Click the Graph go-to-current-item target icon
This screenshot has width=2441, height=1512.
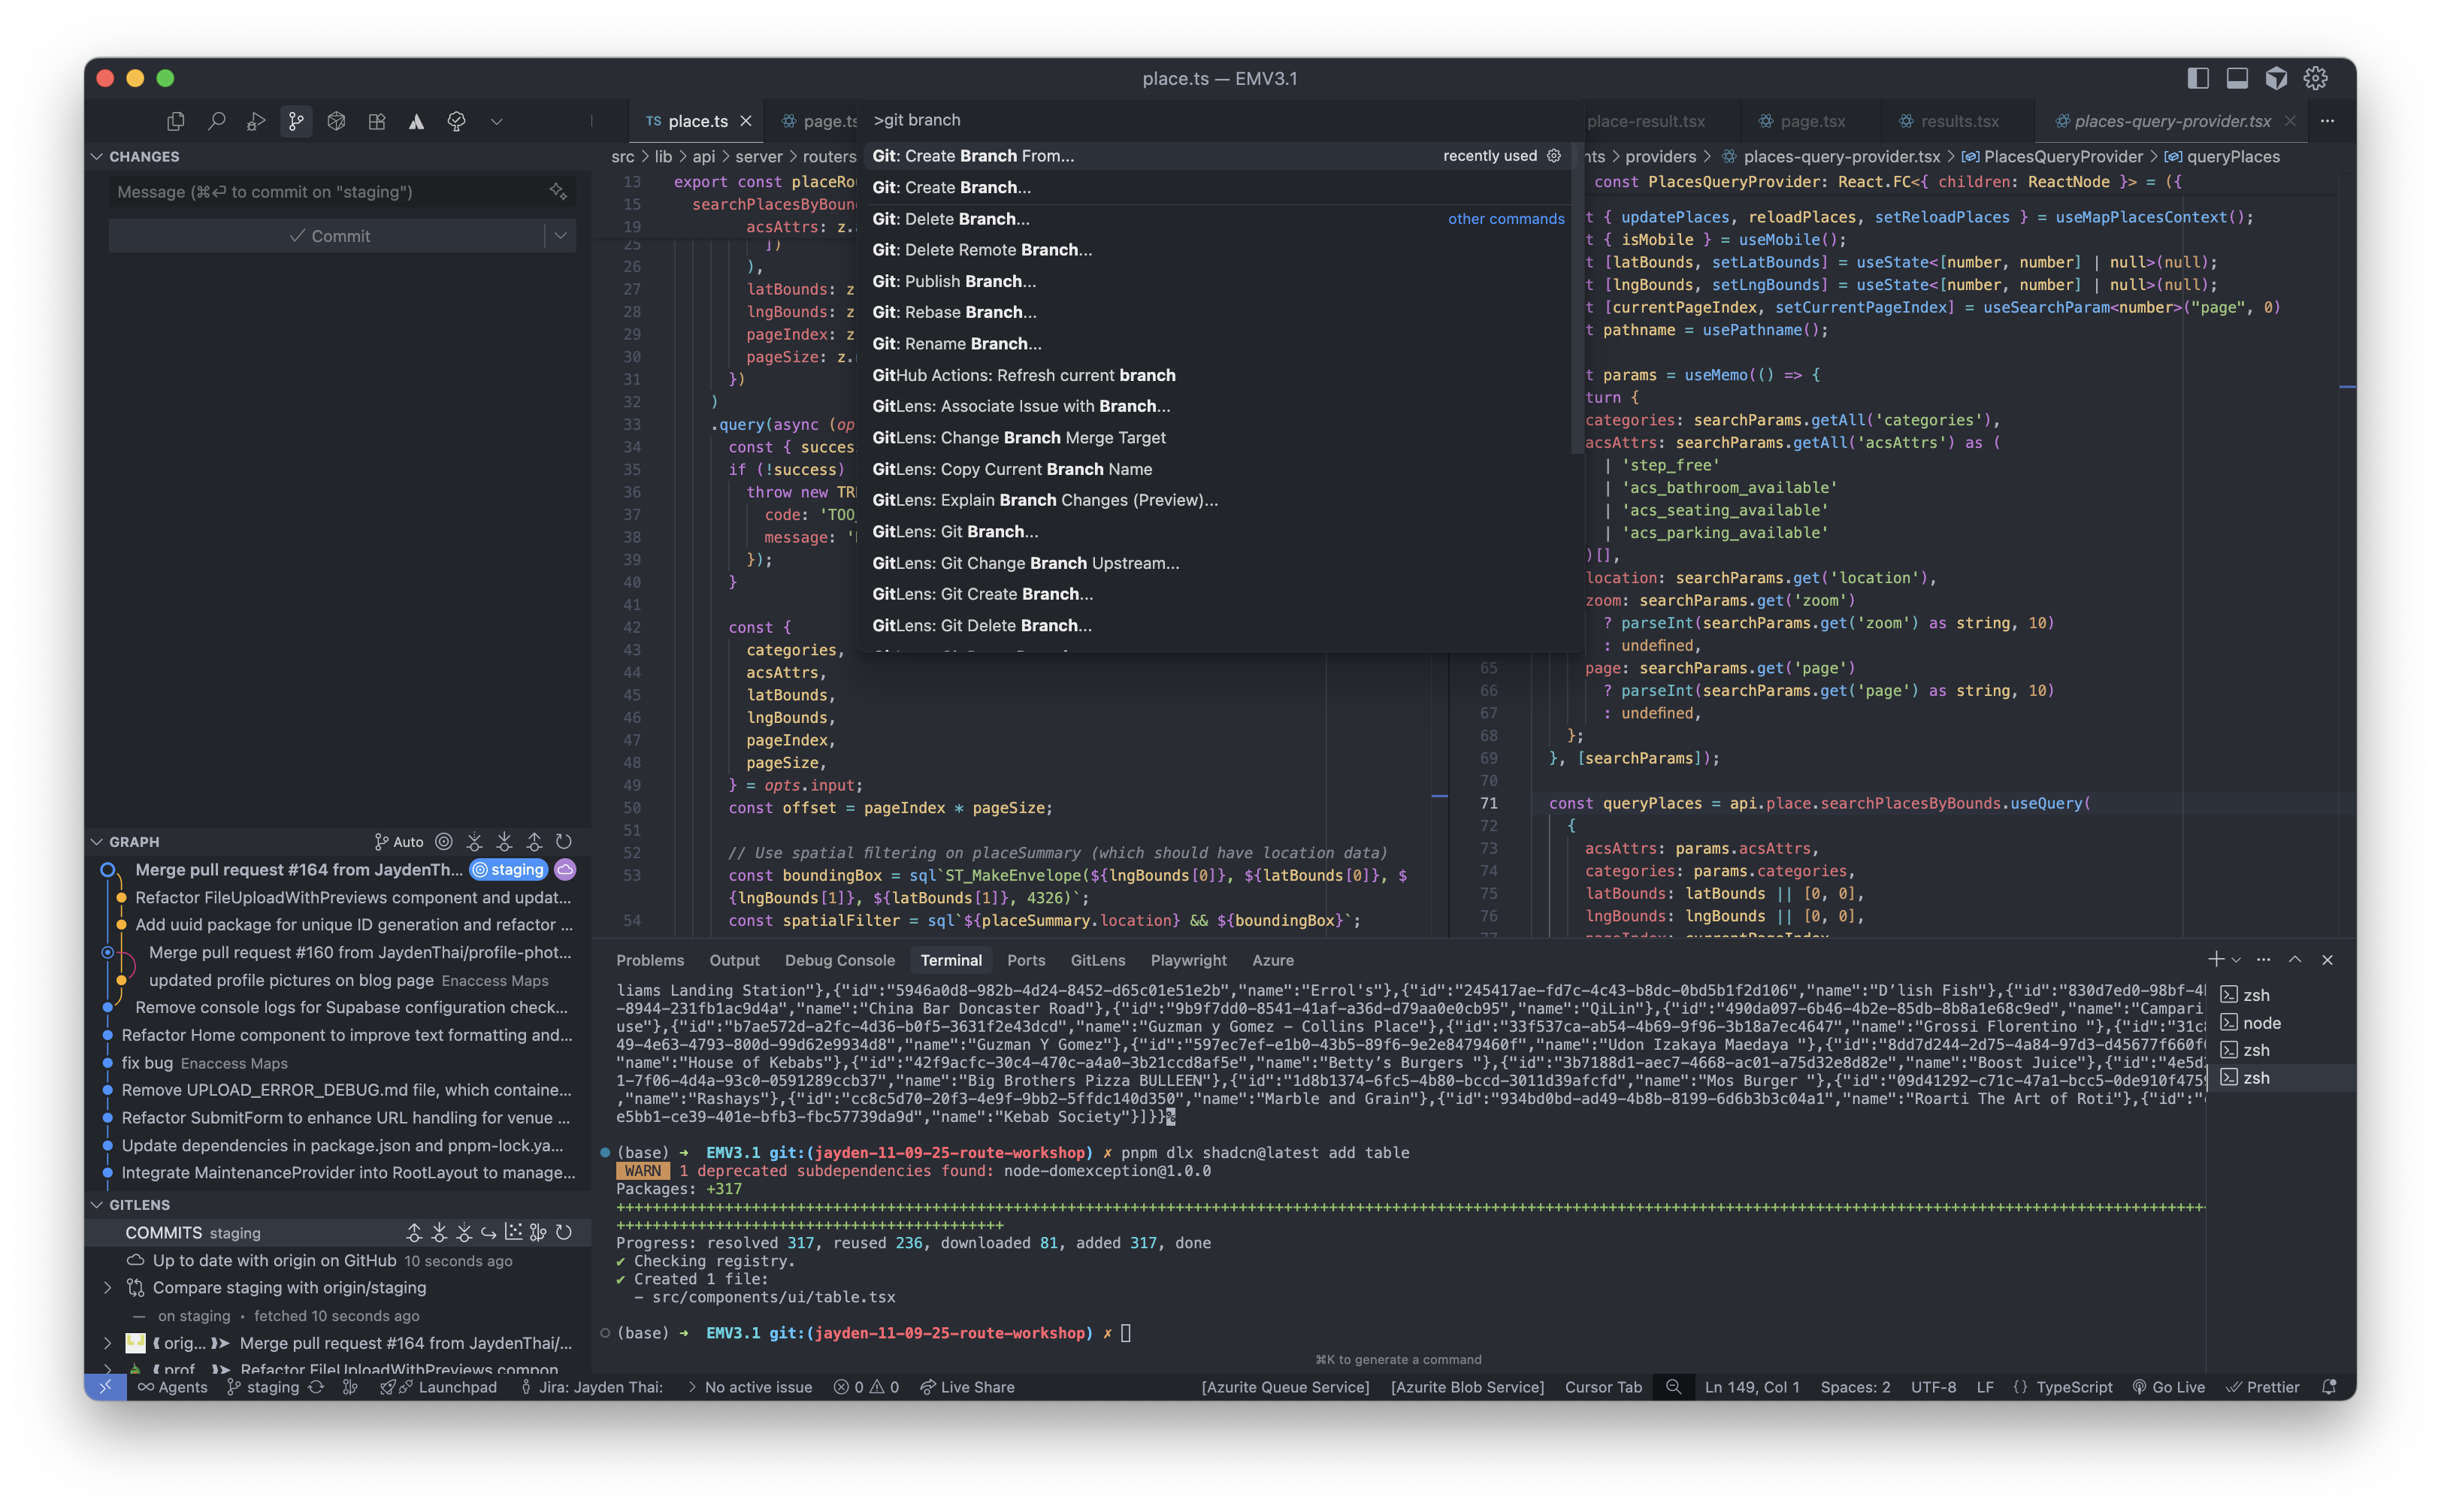point(444,842)
